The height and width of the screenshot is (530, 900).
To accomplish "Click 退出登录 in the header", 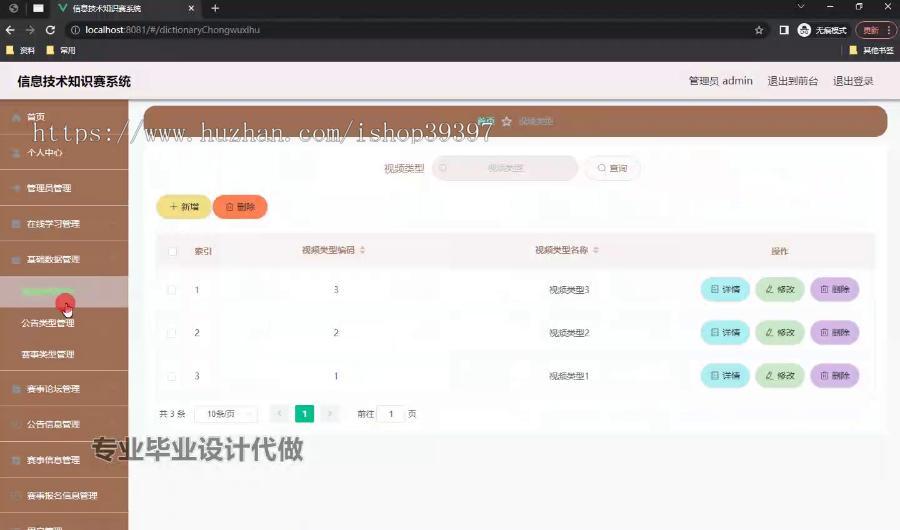I will 853,81.
